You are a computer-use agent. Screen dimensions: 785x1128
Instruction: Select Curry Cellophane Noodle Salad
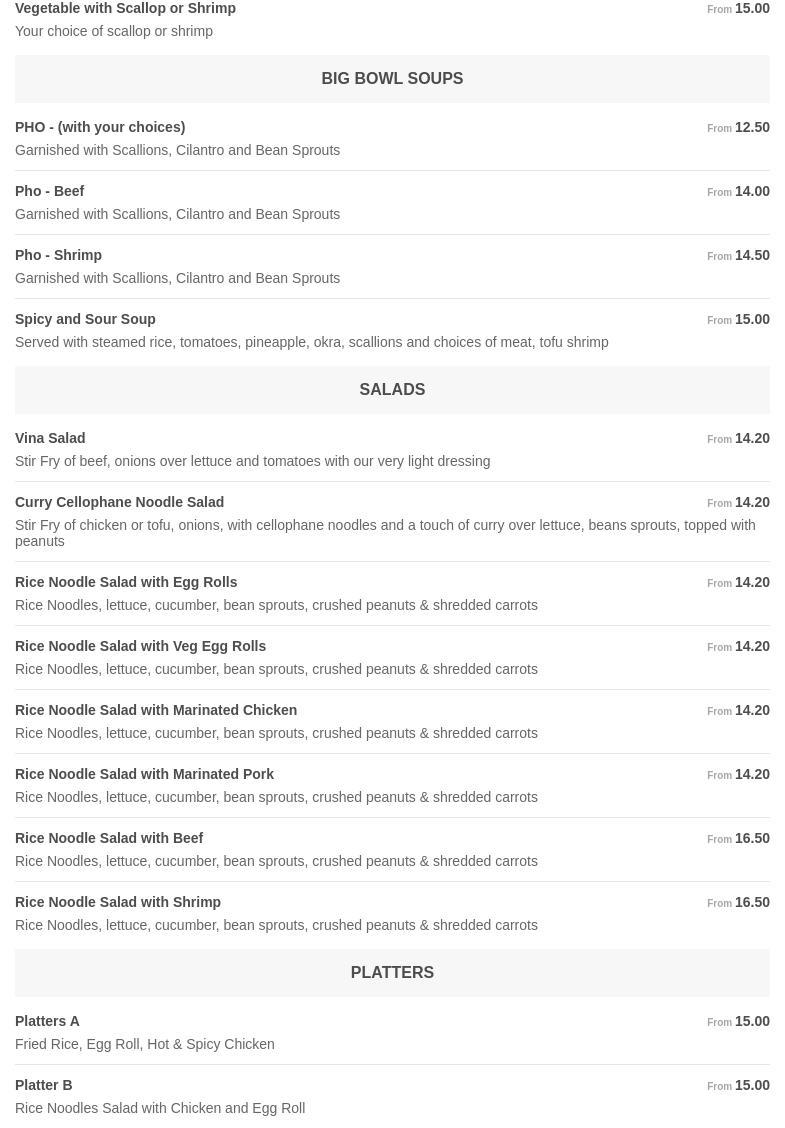[120, 502]
